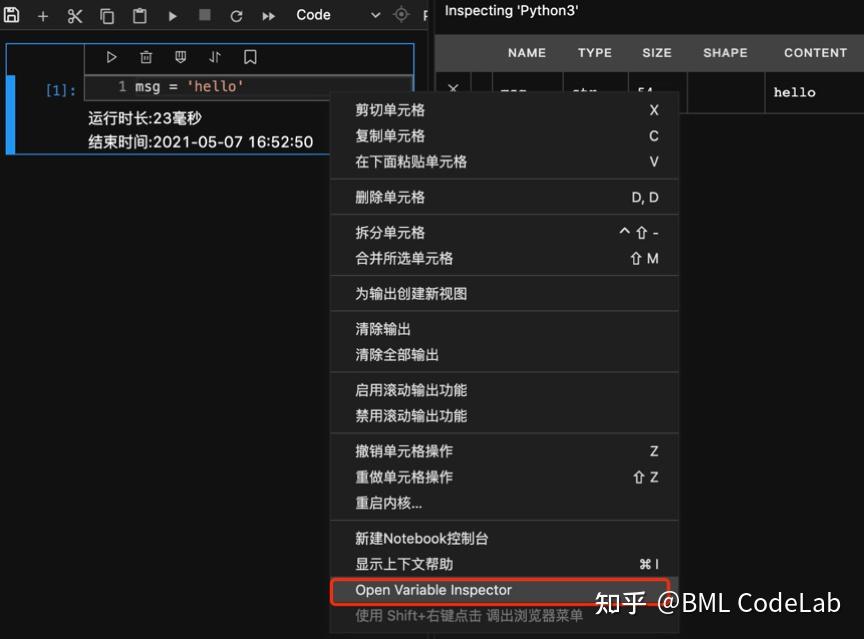
Task: Save the notebook with the save icon
Action: (x=11, y=15)
